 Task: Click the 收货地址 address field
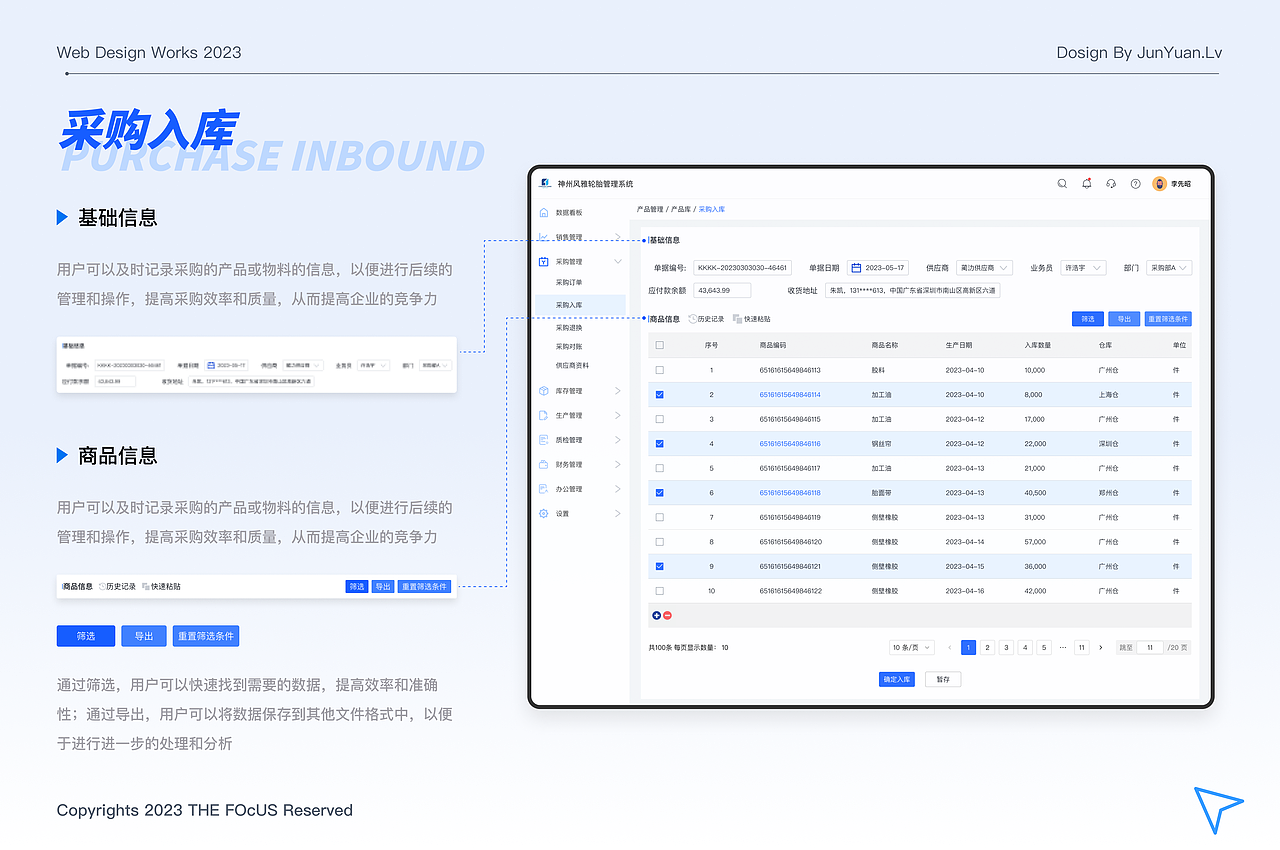coord(912,290)
